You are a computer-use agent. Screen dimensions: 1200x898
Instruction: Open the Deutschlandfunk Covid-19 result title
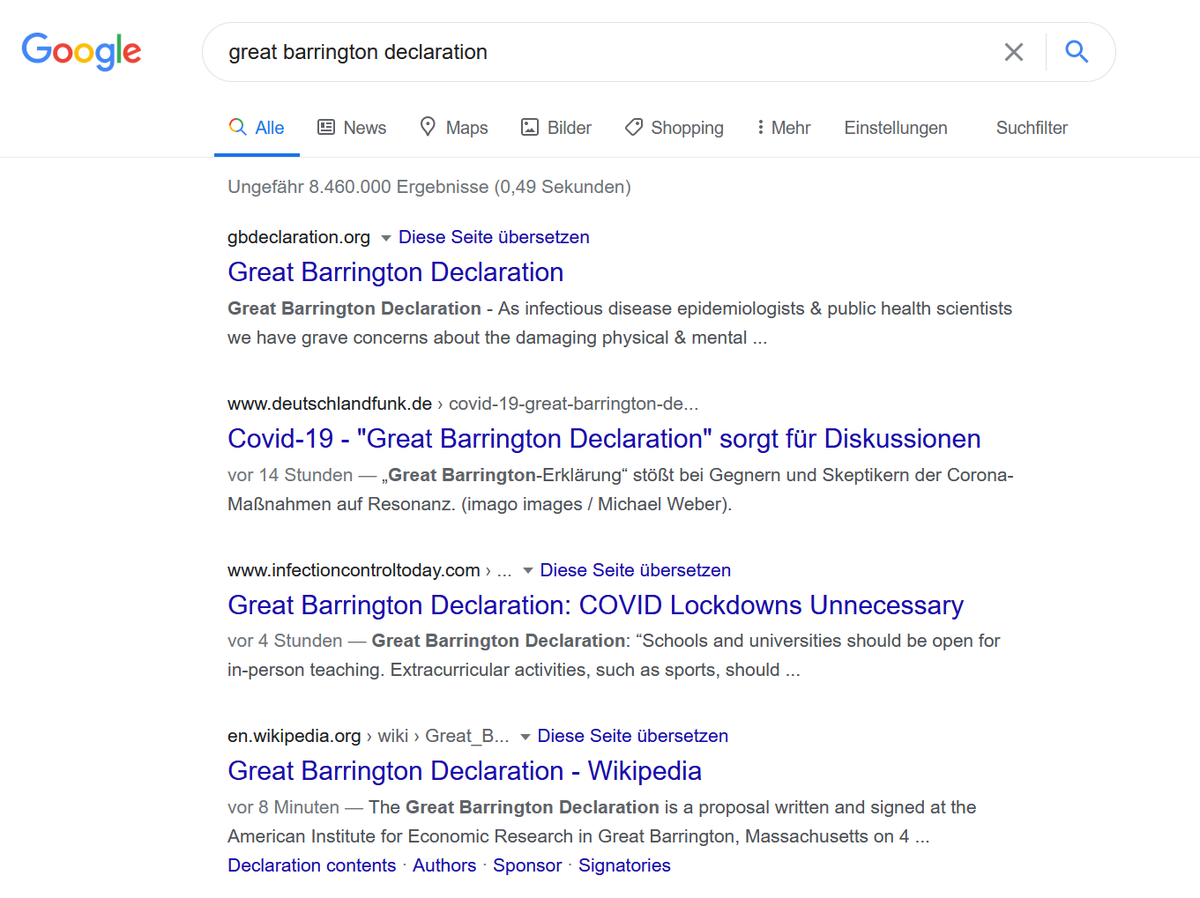[604, 438]
